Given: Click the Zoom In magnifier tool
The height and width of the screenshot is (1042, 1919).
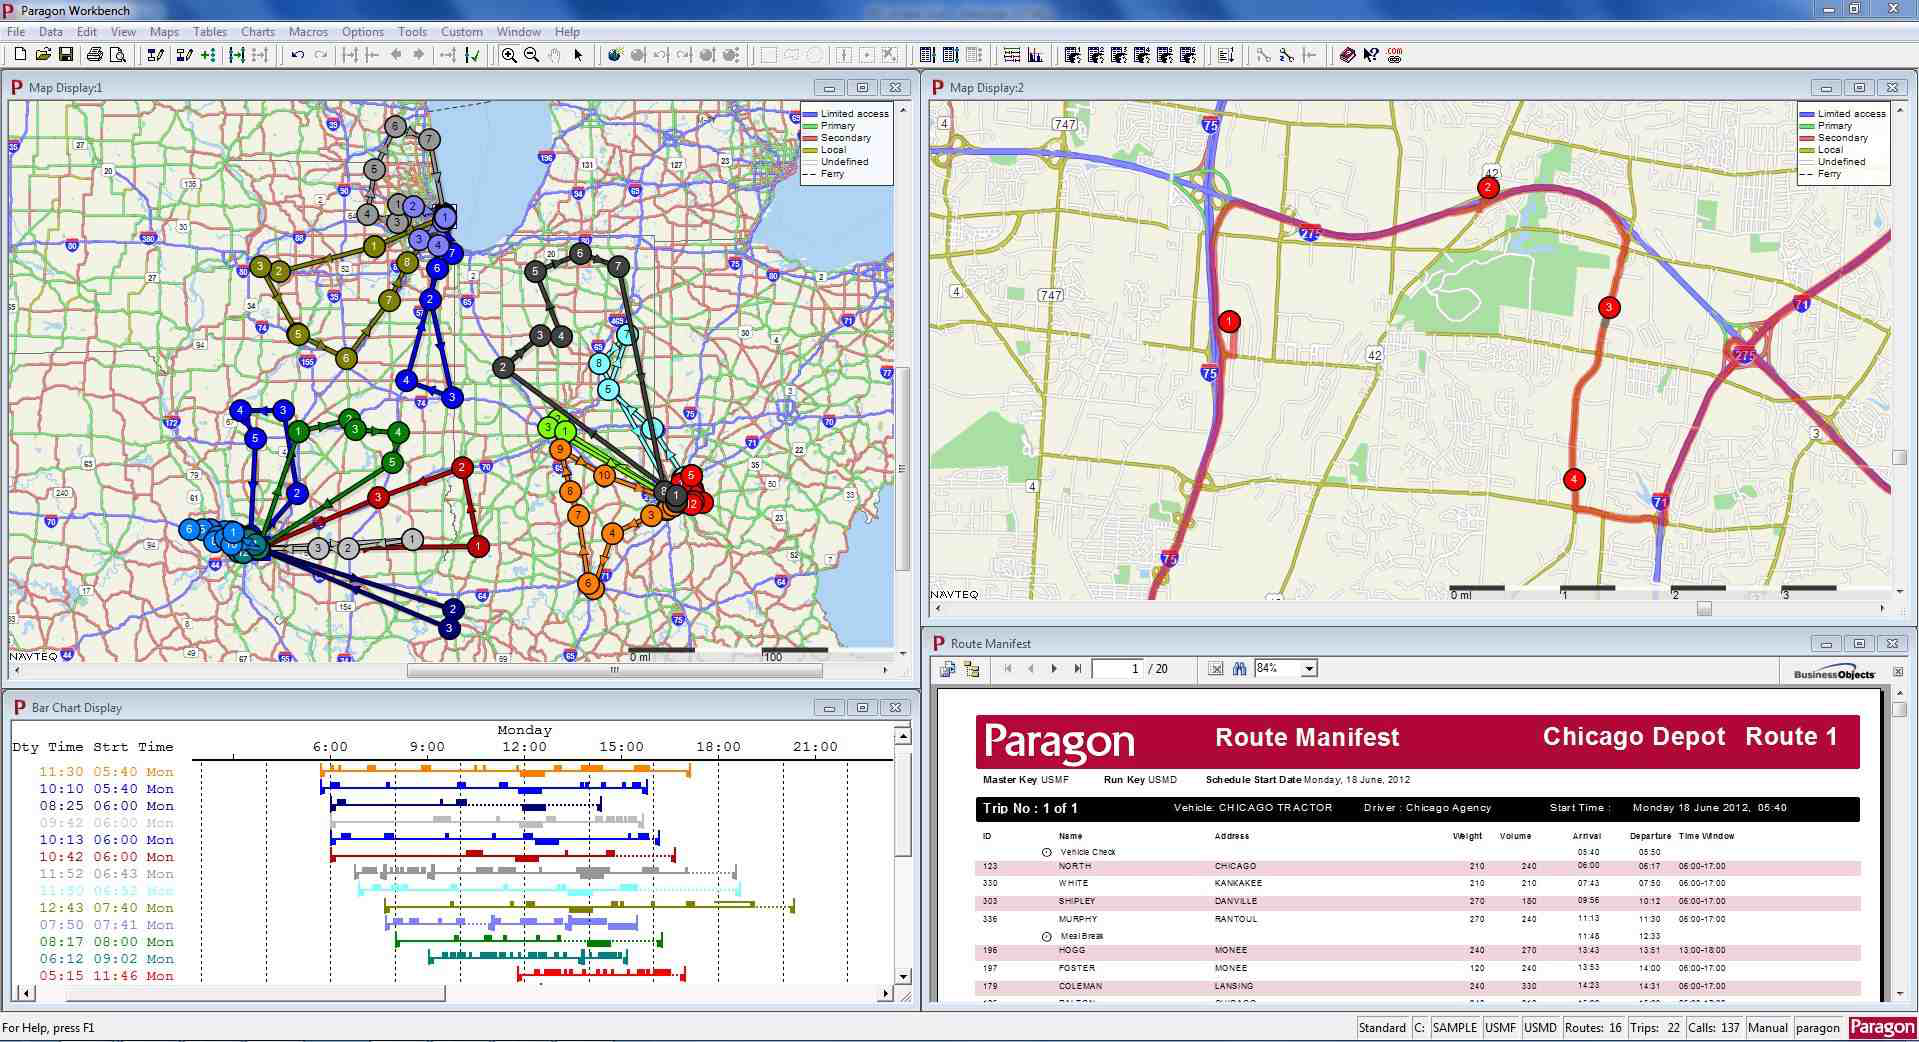Looking at the screenshot, I should click(x=509, y=55).
